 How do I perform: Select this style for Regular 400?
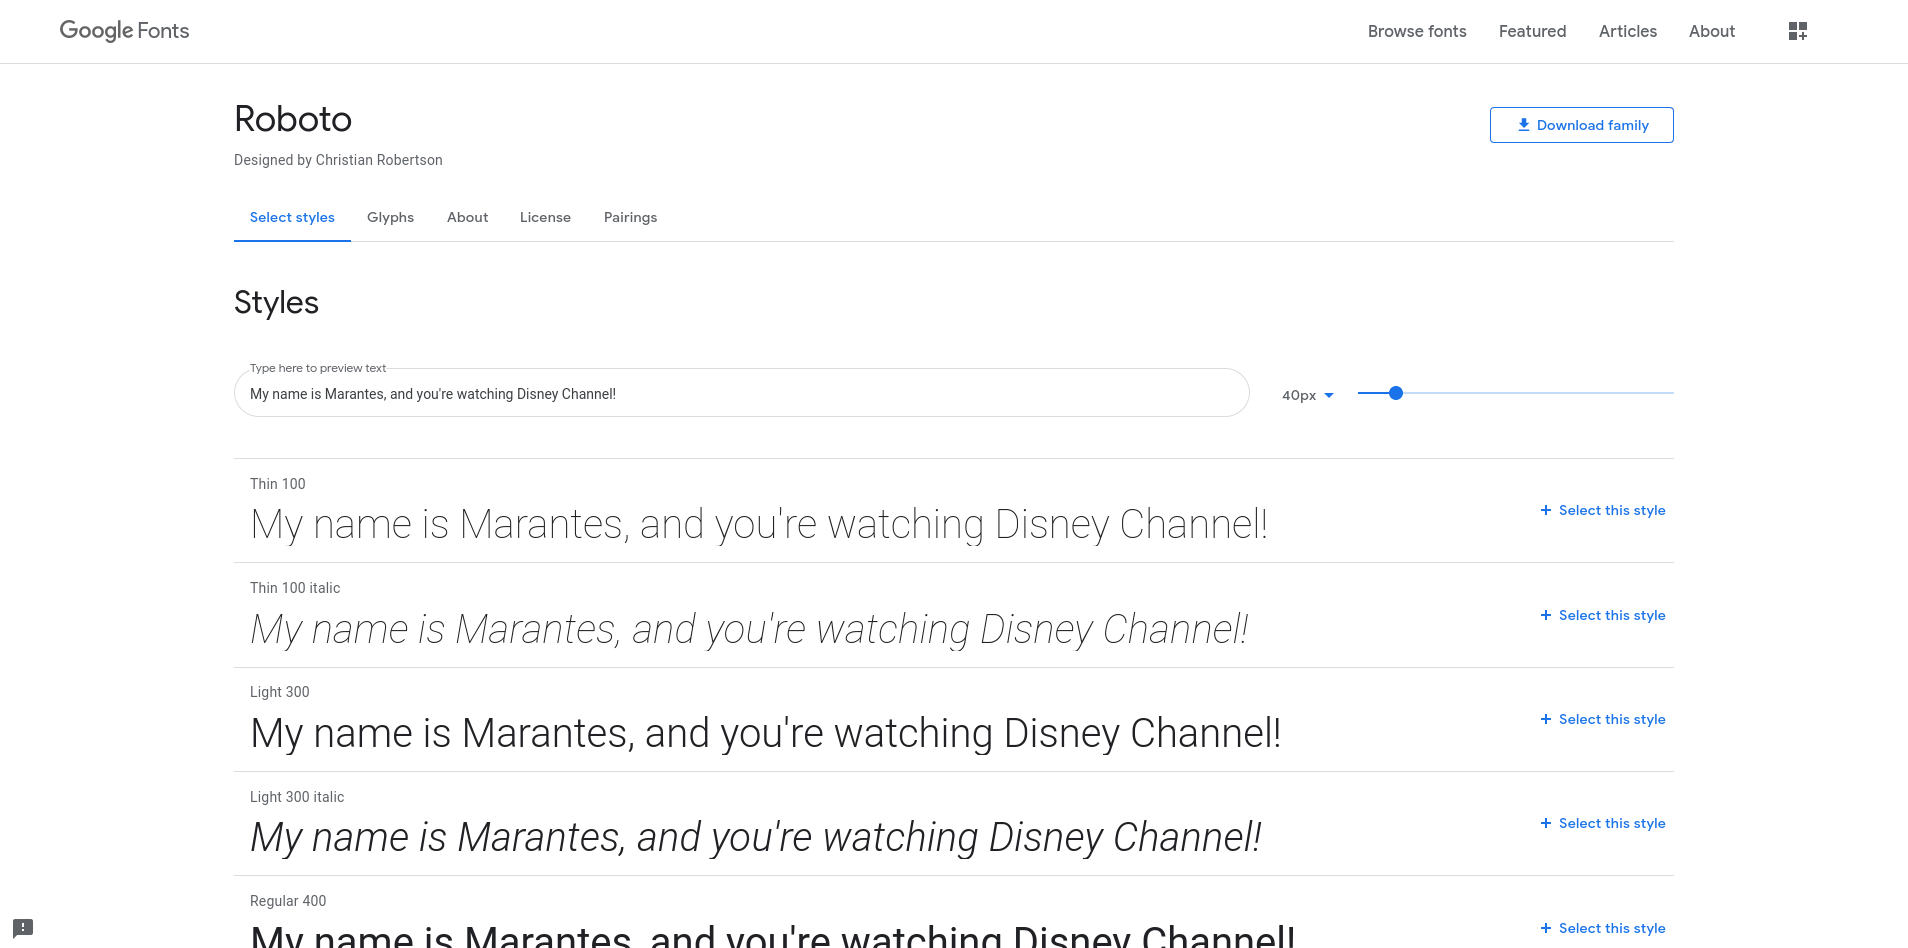click(x=1603, y=928)
